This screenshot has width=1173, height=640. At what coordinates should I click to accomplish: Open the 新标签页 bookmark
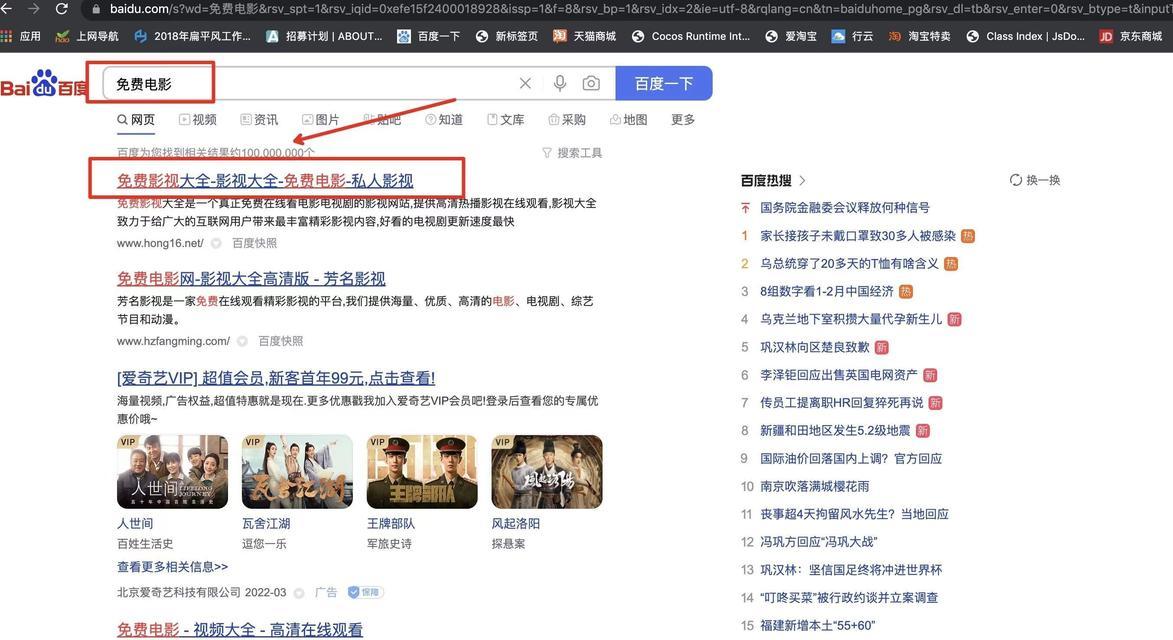pyautogui.click(x=506, y=36)
